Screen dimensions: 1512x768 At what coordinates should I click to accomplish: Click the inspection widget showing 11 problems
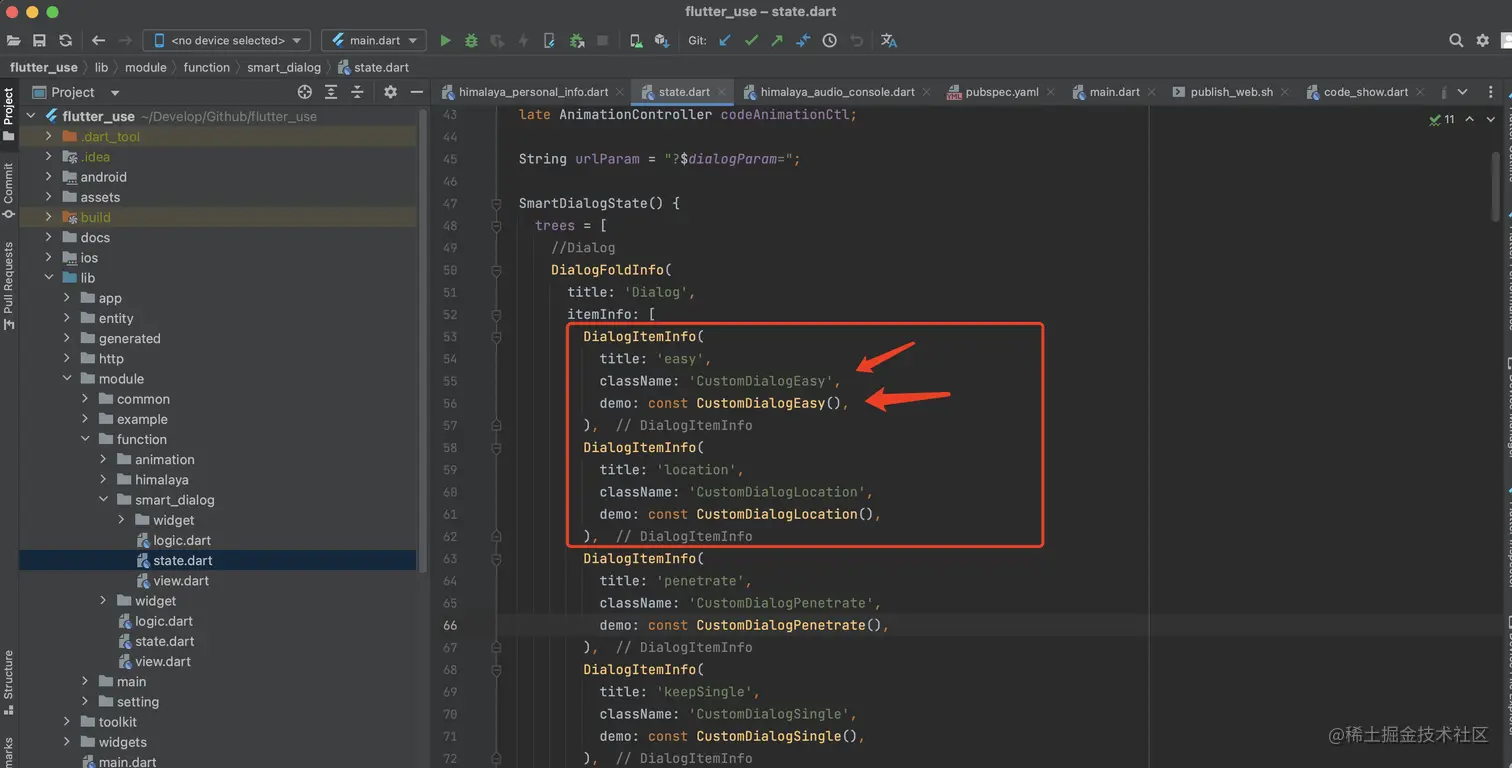(x=1442, y=119)
